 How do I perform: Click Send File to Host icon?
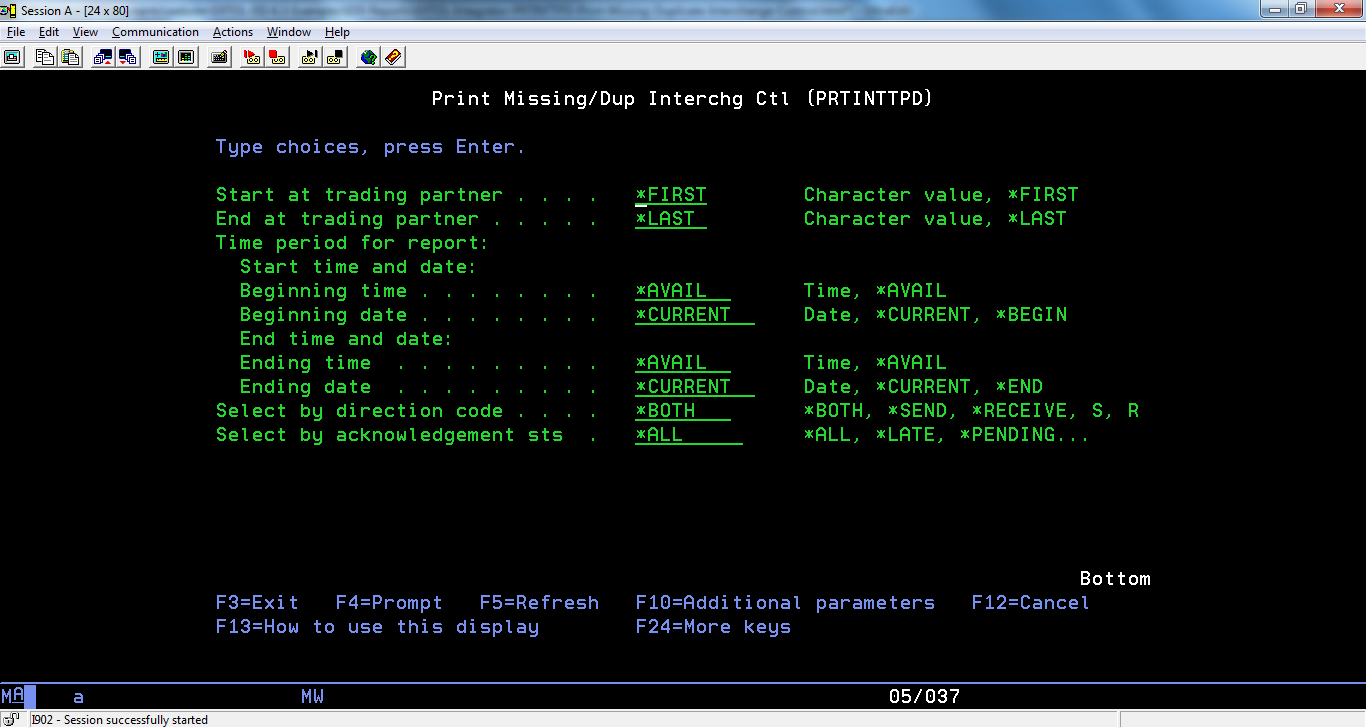click(102, 57)
